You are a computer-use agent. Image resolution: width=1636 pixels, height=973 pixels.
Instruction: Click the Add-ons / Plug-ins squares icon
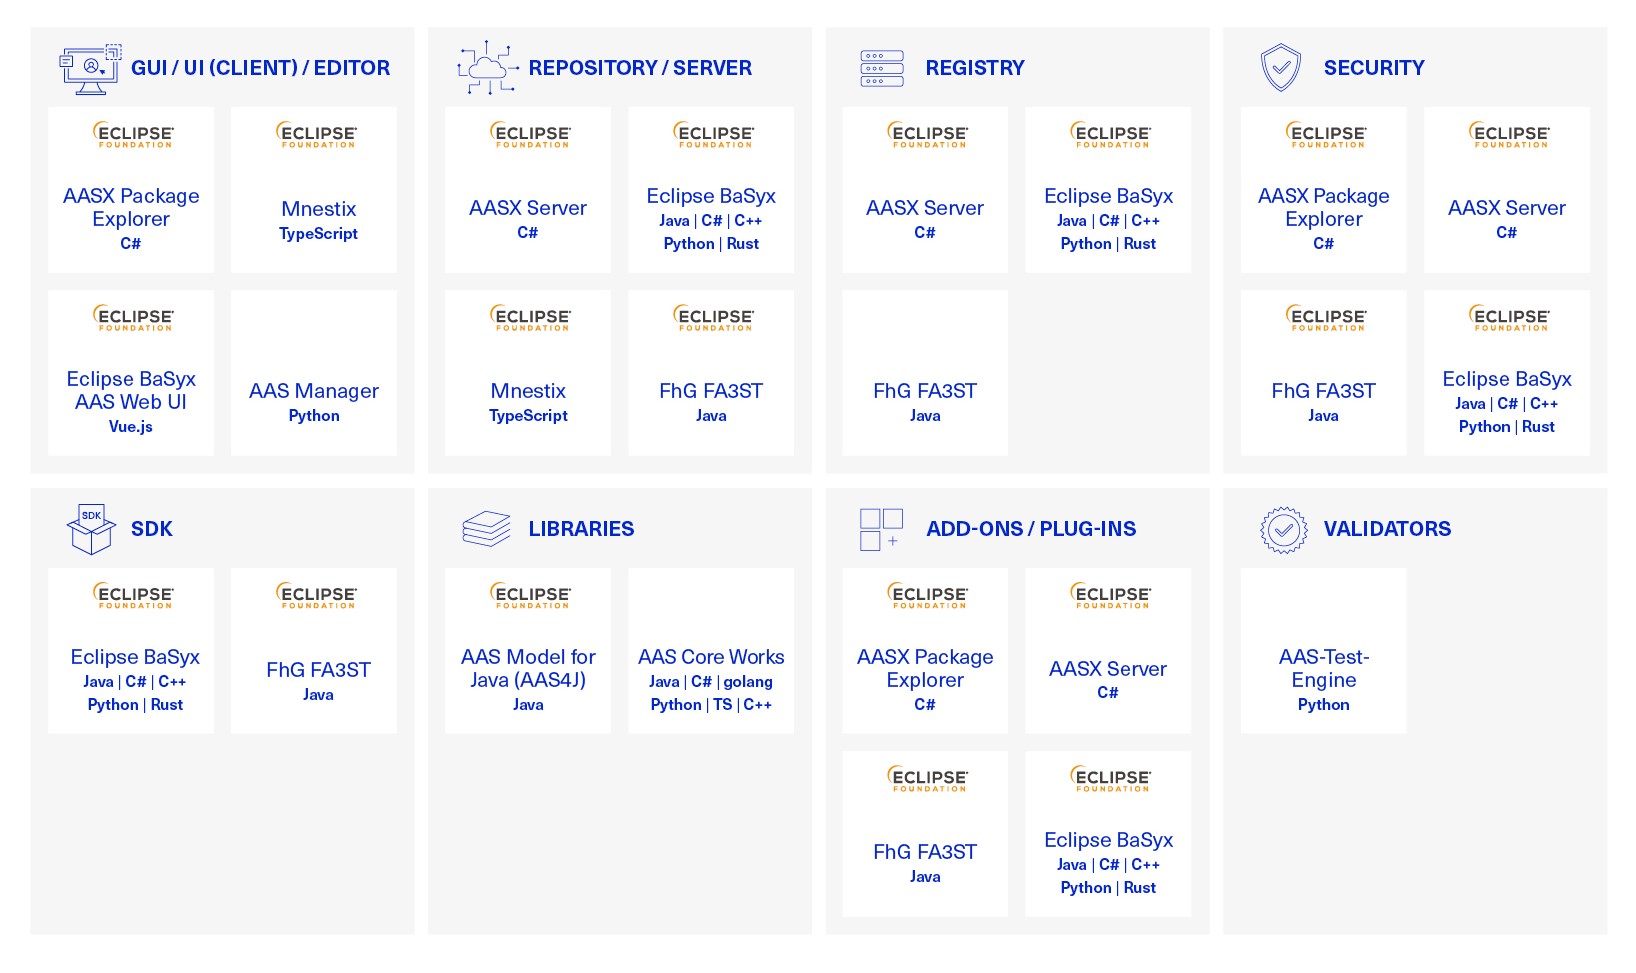pos(881,529)
